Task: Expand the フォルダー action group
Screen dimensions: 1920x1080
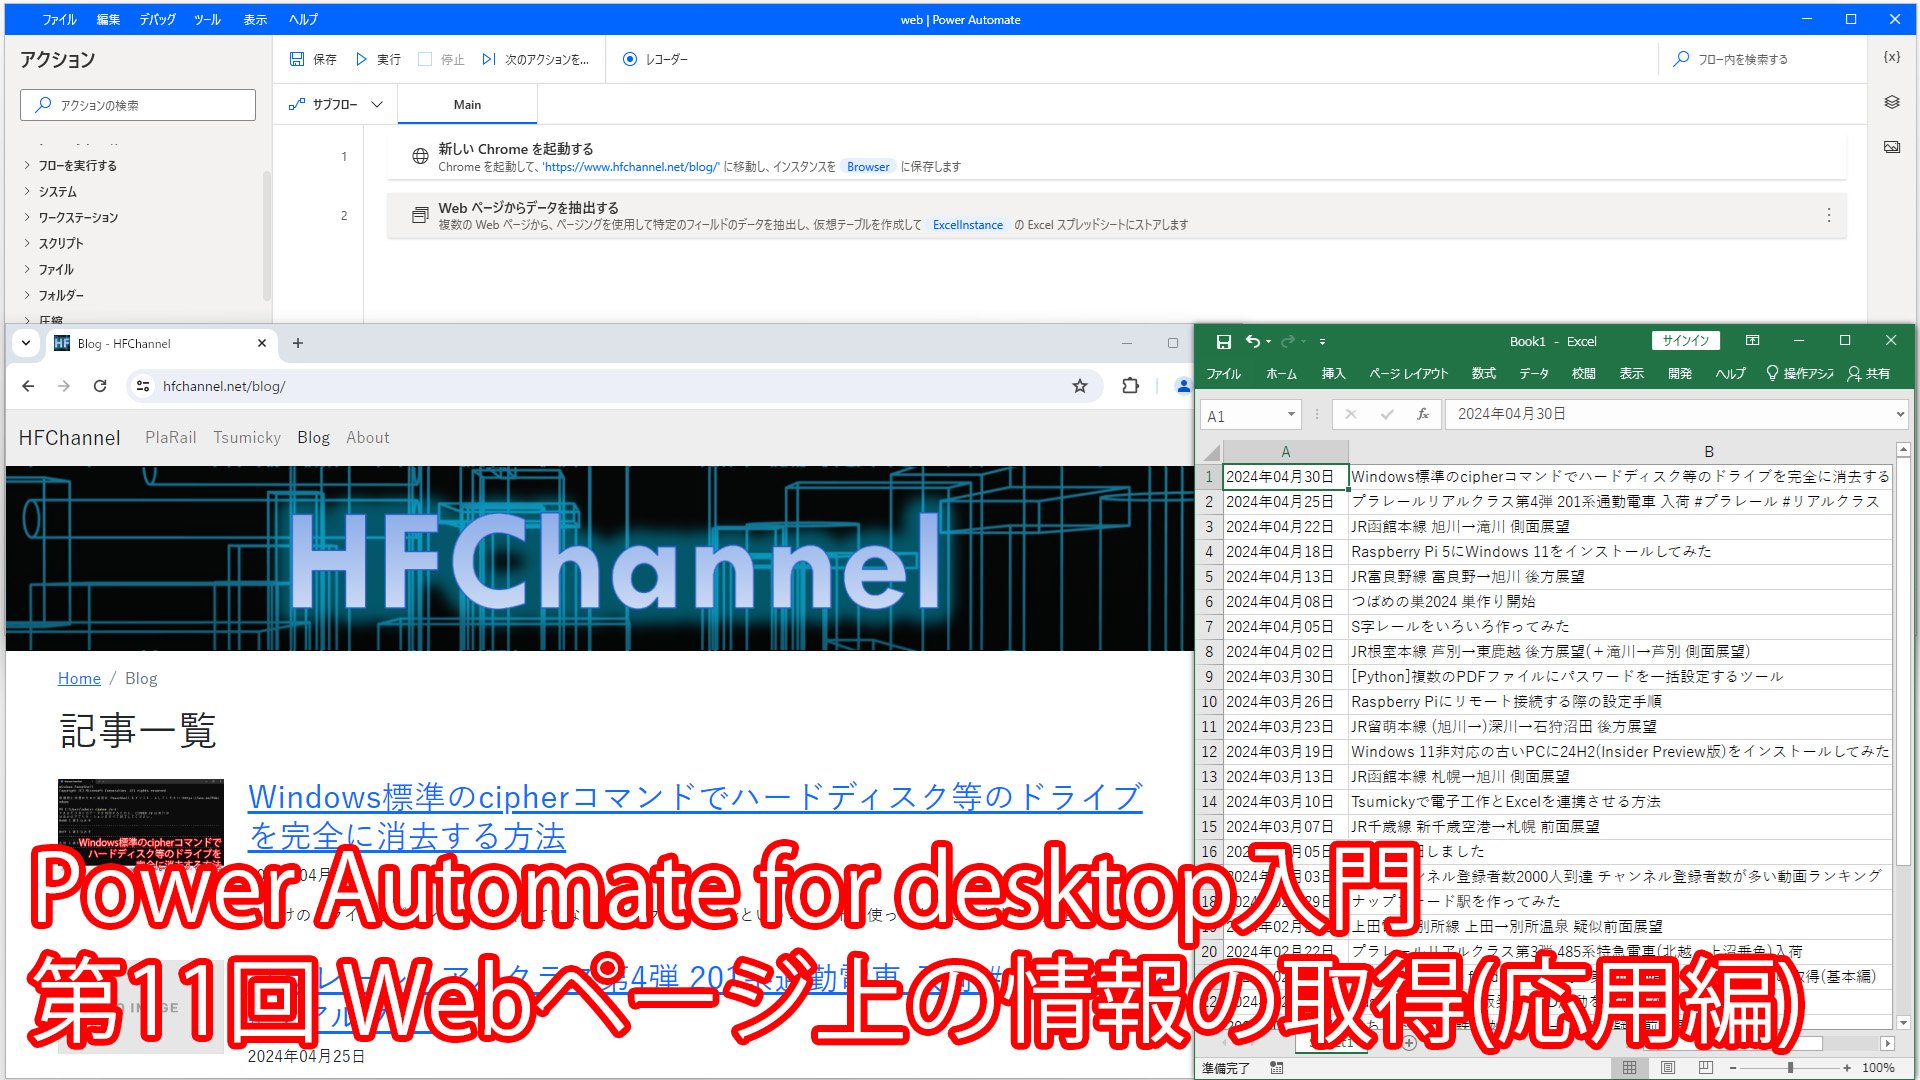Action: click(27, 296)
